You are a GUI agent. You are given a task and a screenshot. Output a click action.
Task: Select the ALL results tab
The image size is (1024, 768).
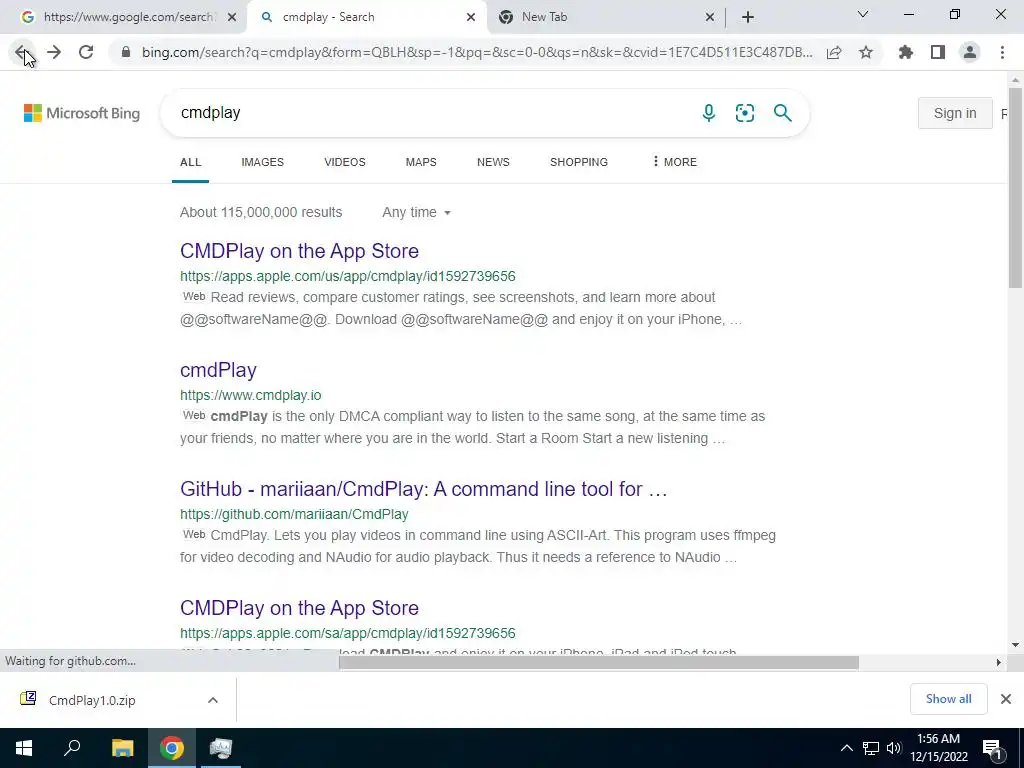[x=191, y=162]
